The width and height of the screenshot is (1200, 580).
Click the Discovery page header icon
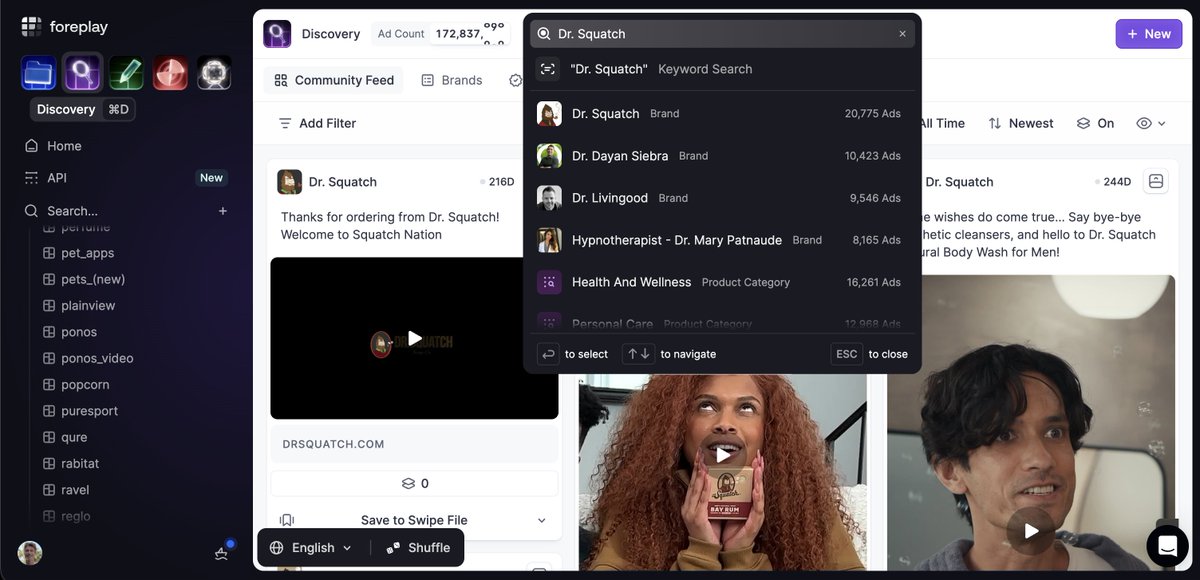tap(277, 34)
